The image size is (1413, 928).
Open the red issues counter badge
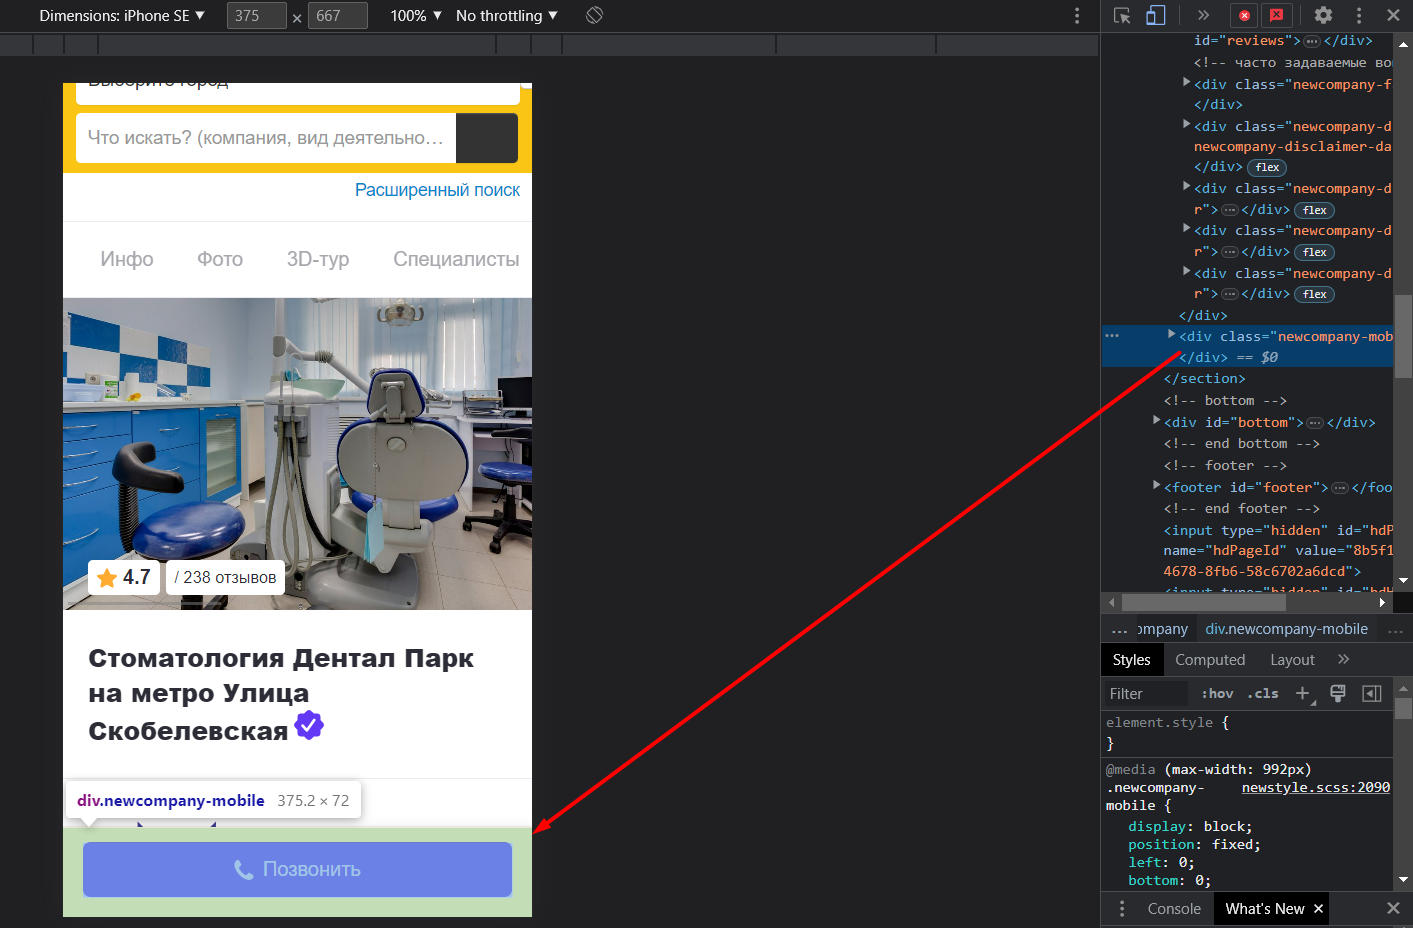click(x=1276, y=15)
